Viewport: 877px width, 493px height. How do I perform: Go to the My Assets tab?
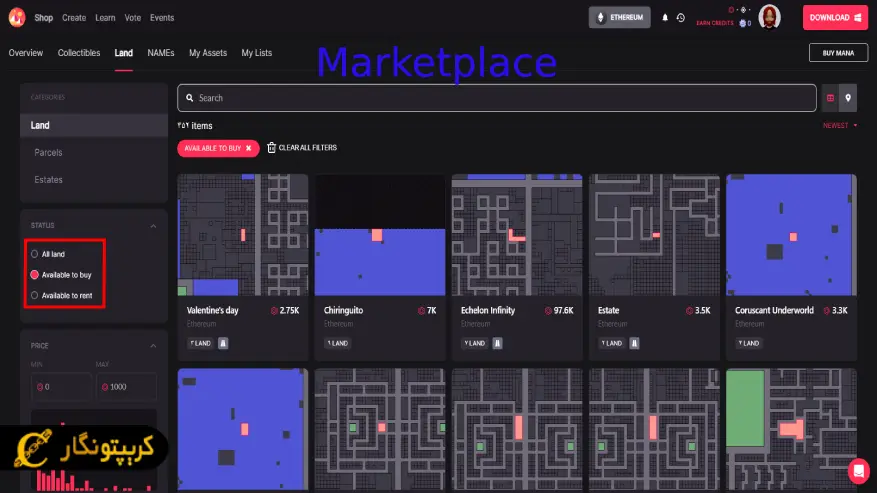[x=208, y=53]
